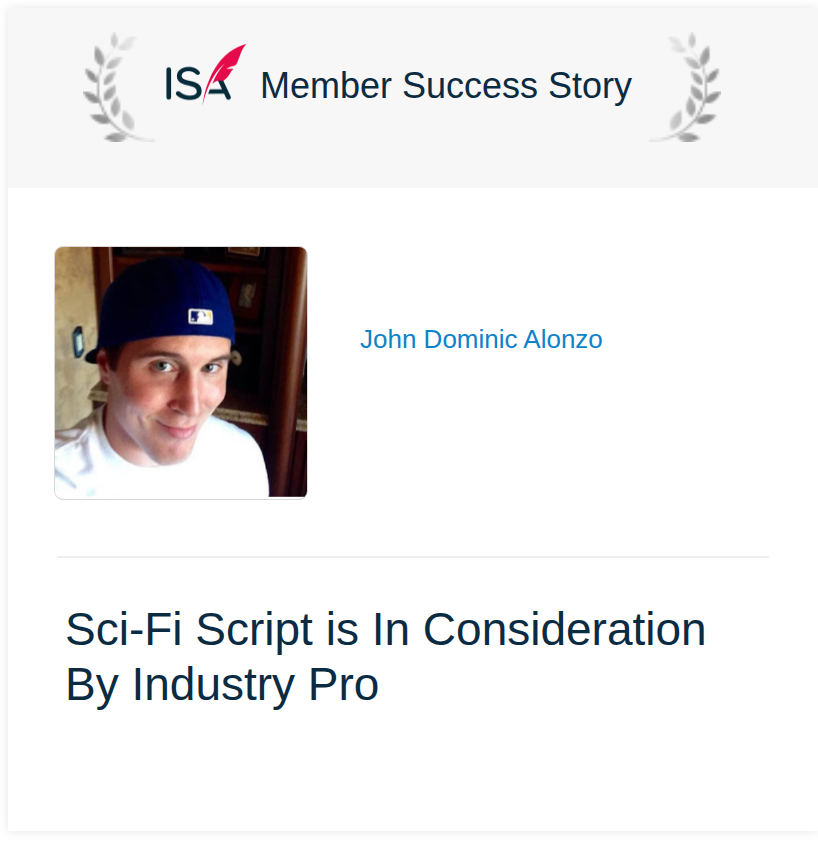Viewport: 818px width, 850px height.
Task: Click the horizontal divider below the profile
Action: coord(413,557)
